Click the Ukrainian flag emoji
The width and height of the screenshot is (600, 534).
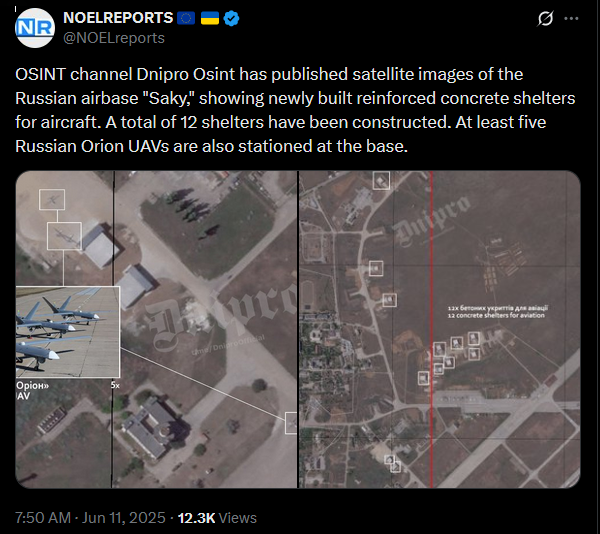(210, 18)
